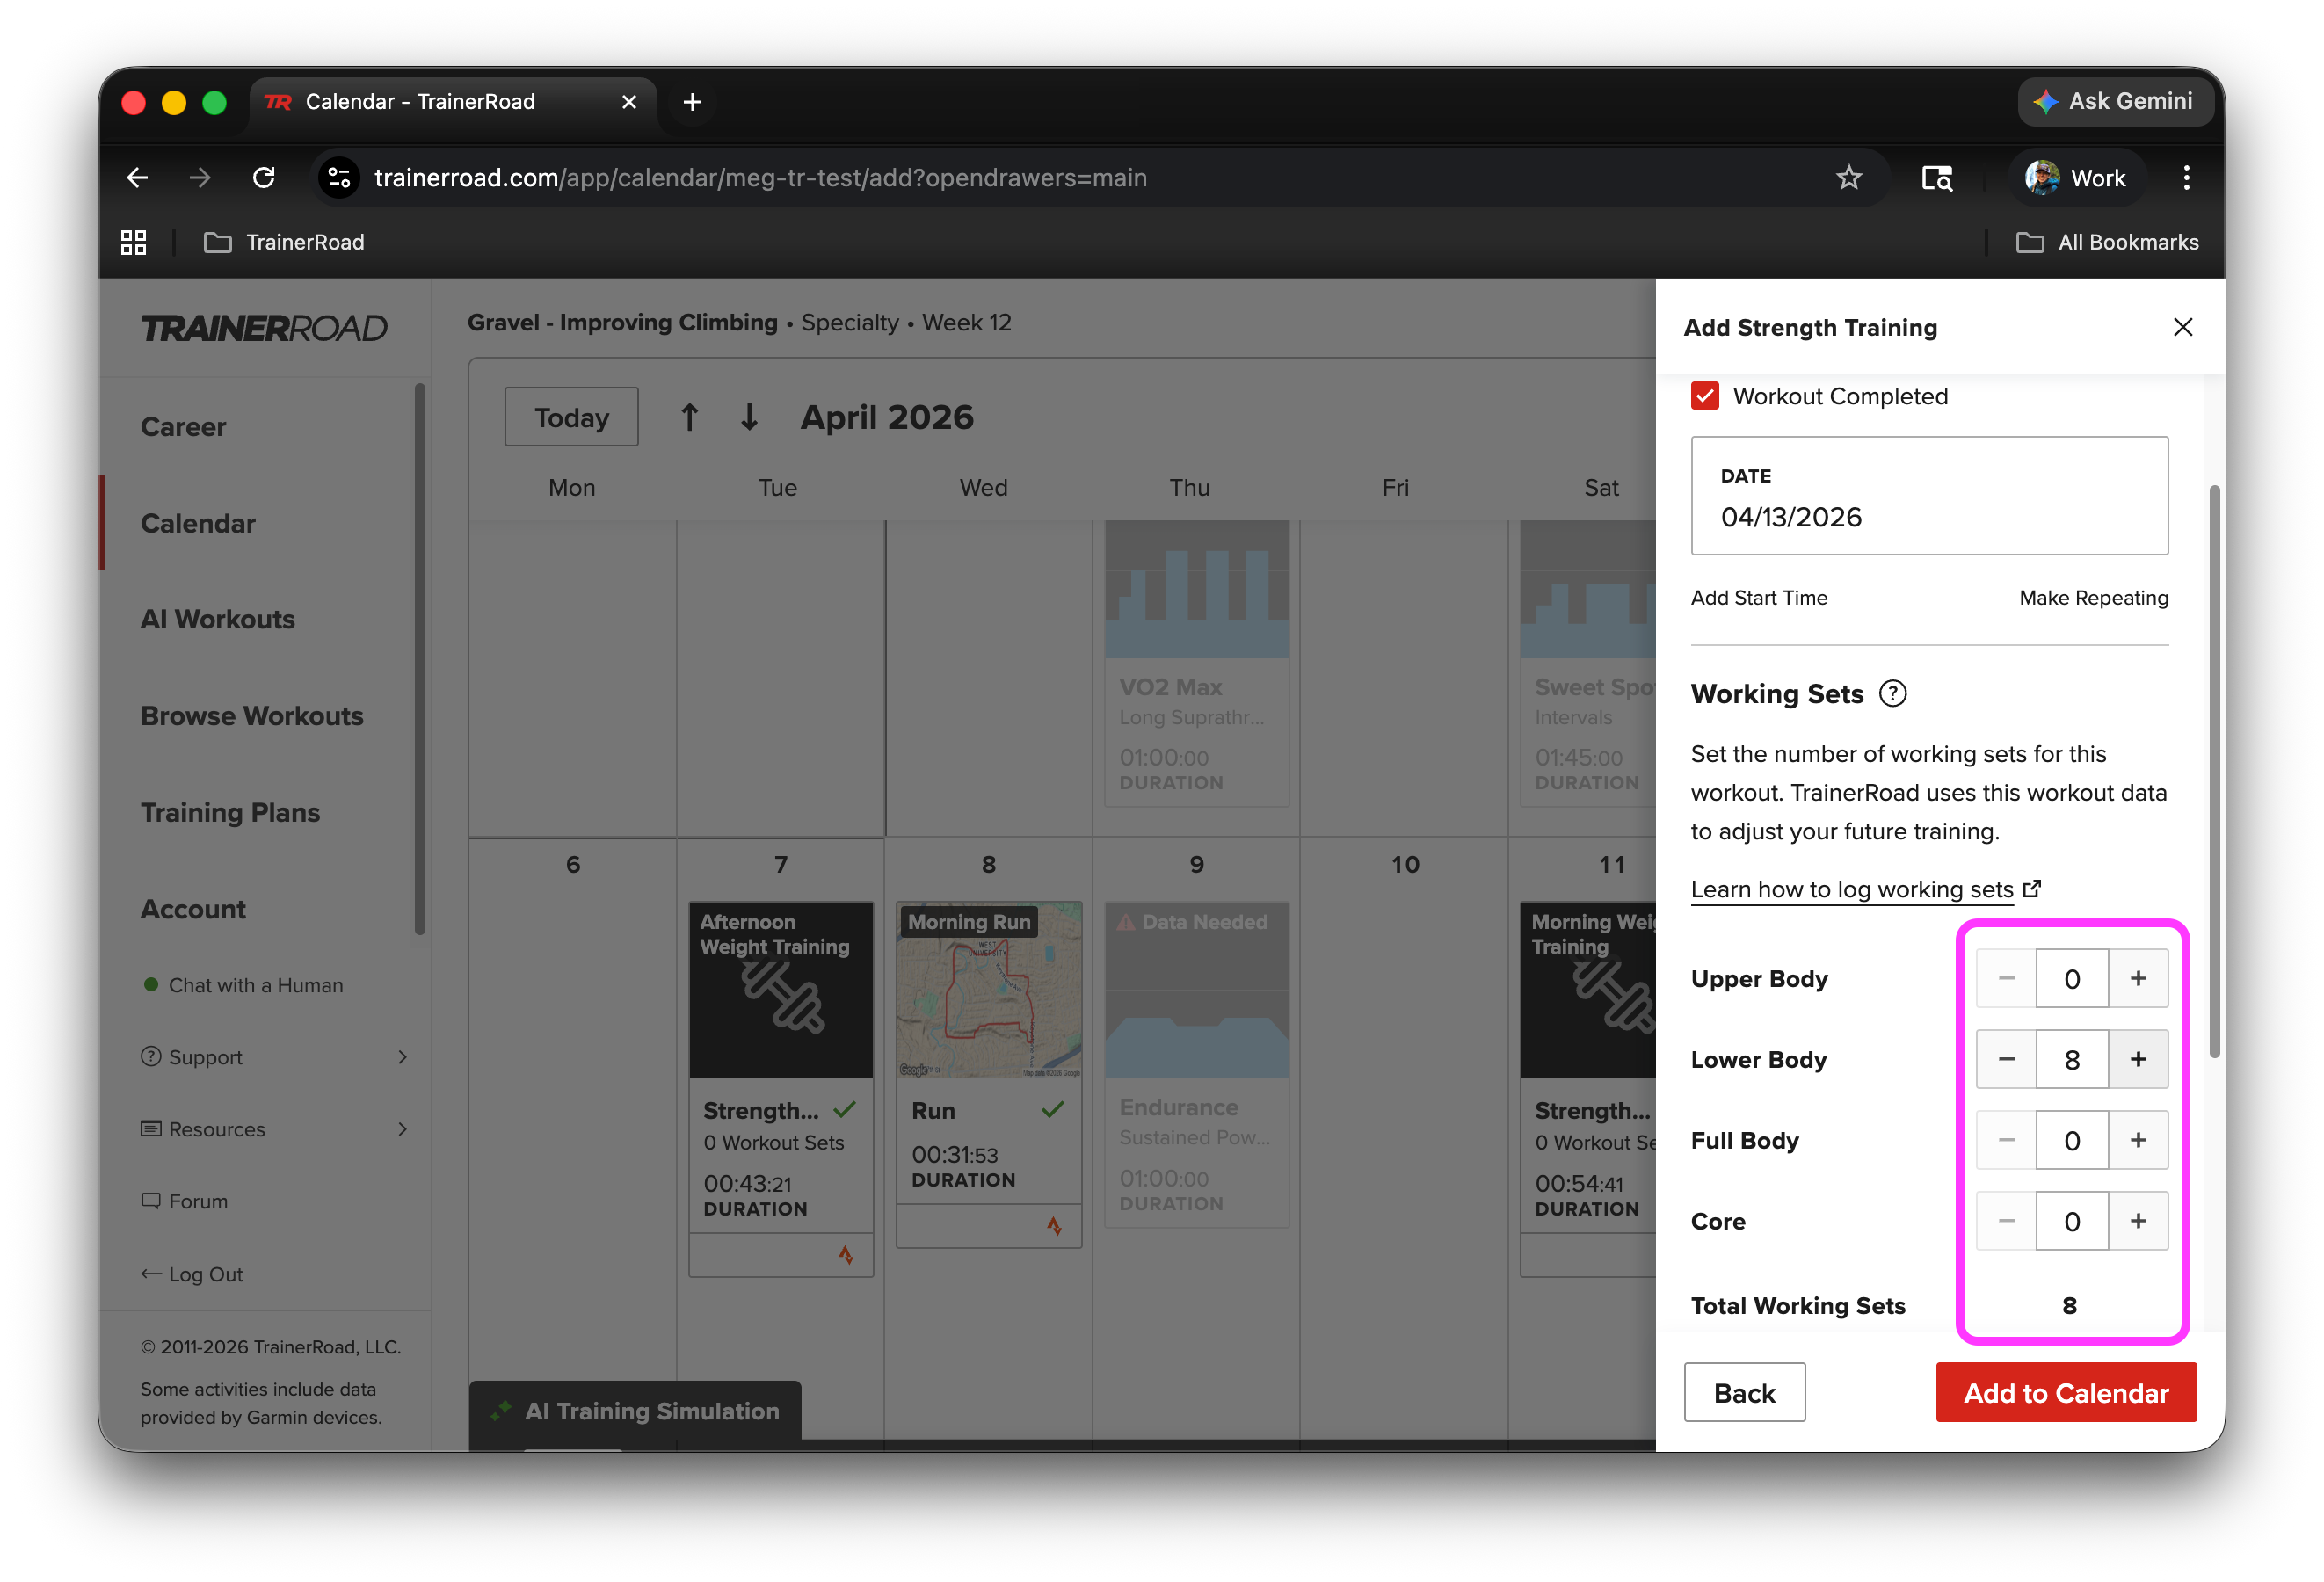Click Add Start Time
Screen dimensions: 2324x1582
[x=1759, y=598]
